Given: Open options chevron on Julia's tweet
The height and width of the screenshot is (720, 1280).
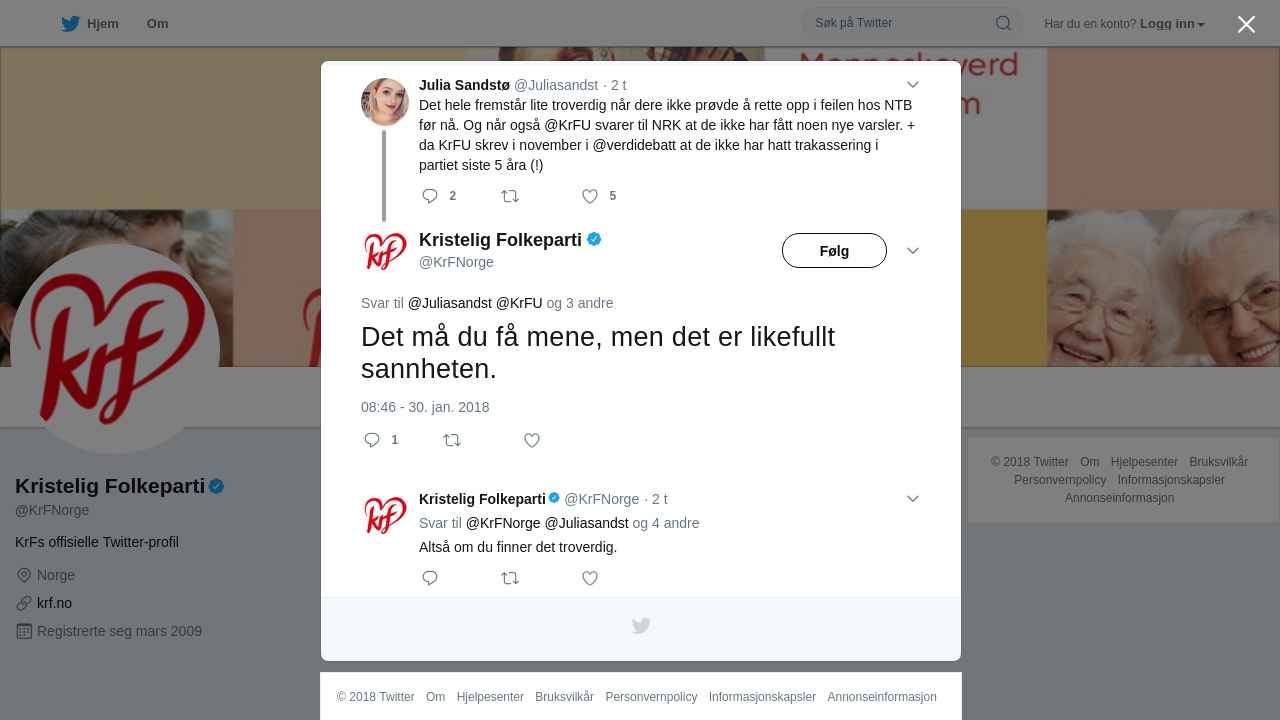Looking at the screenshot, I should pos(912,85).
